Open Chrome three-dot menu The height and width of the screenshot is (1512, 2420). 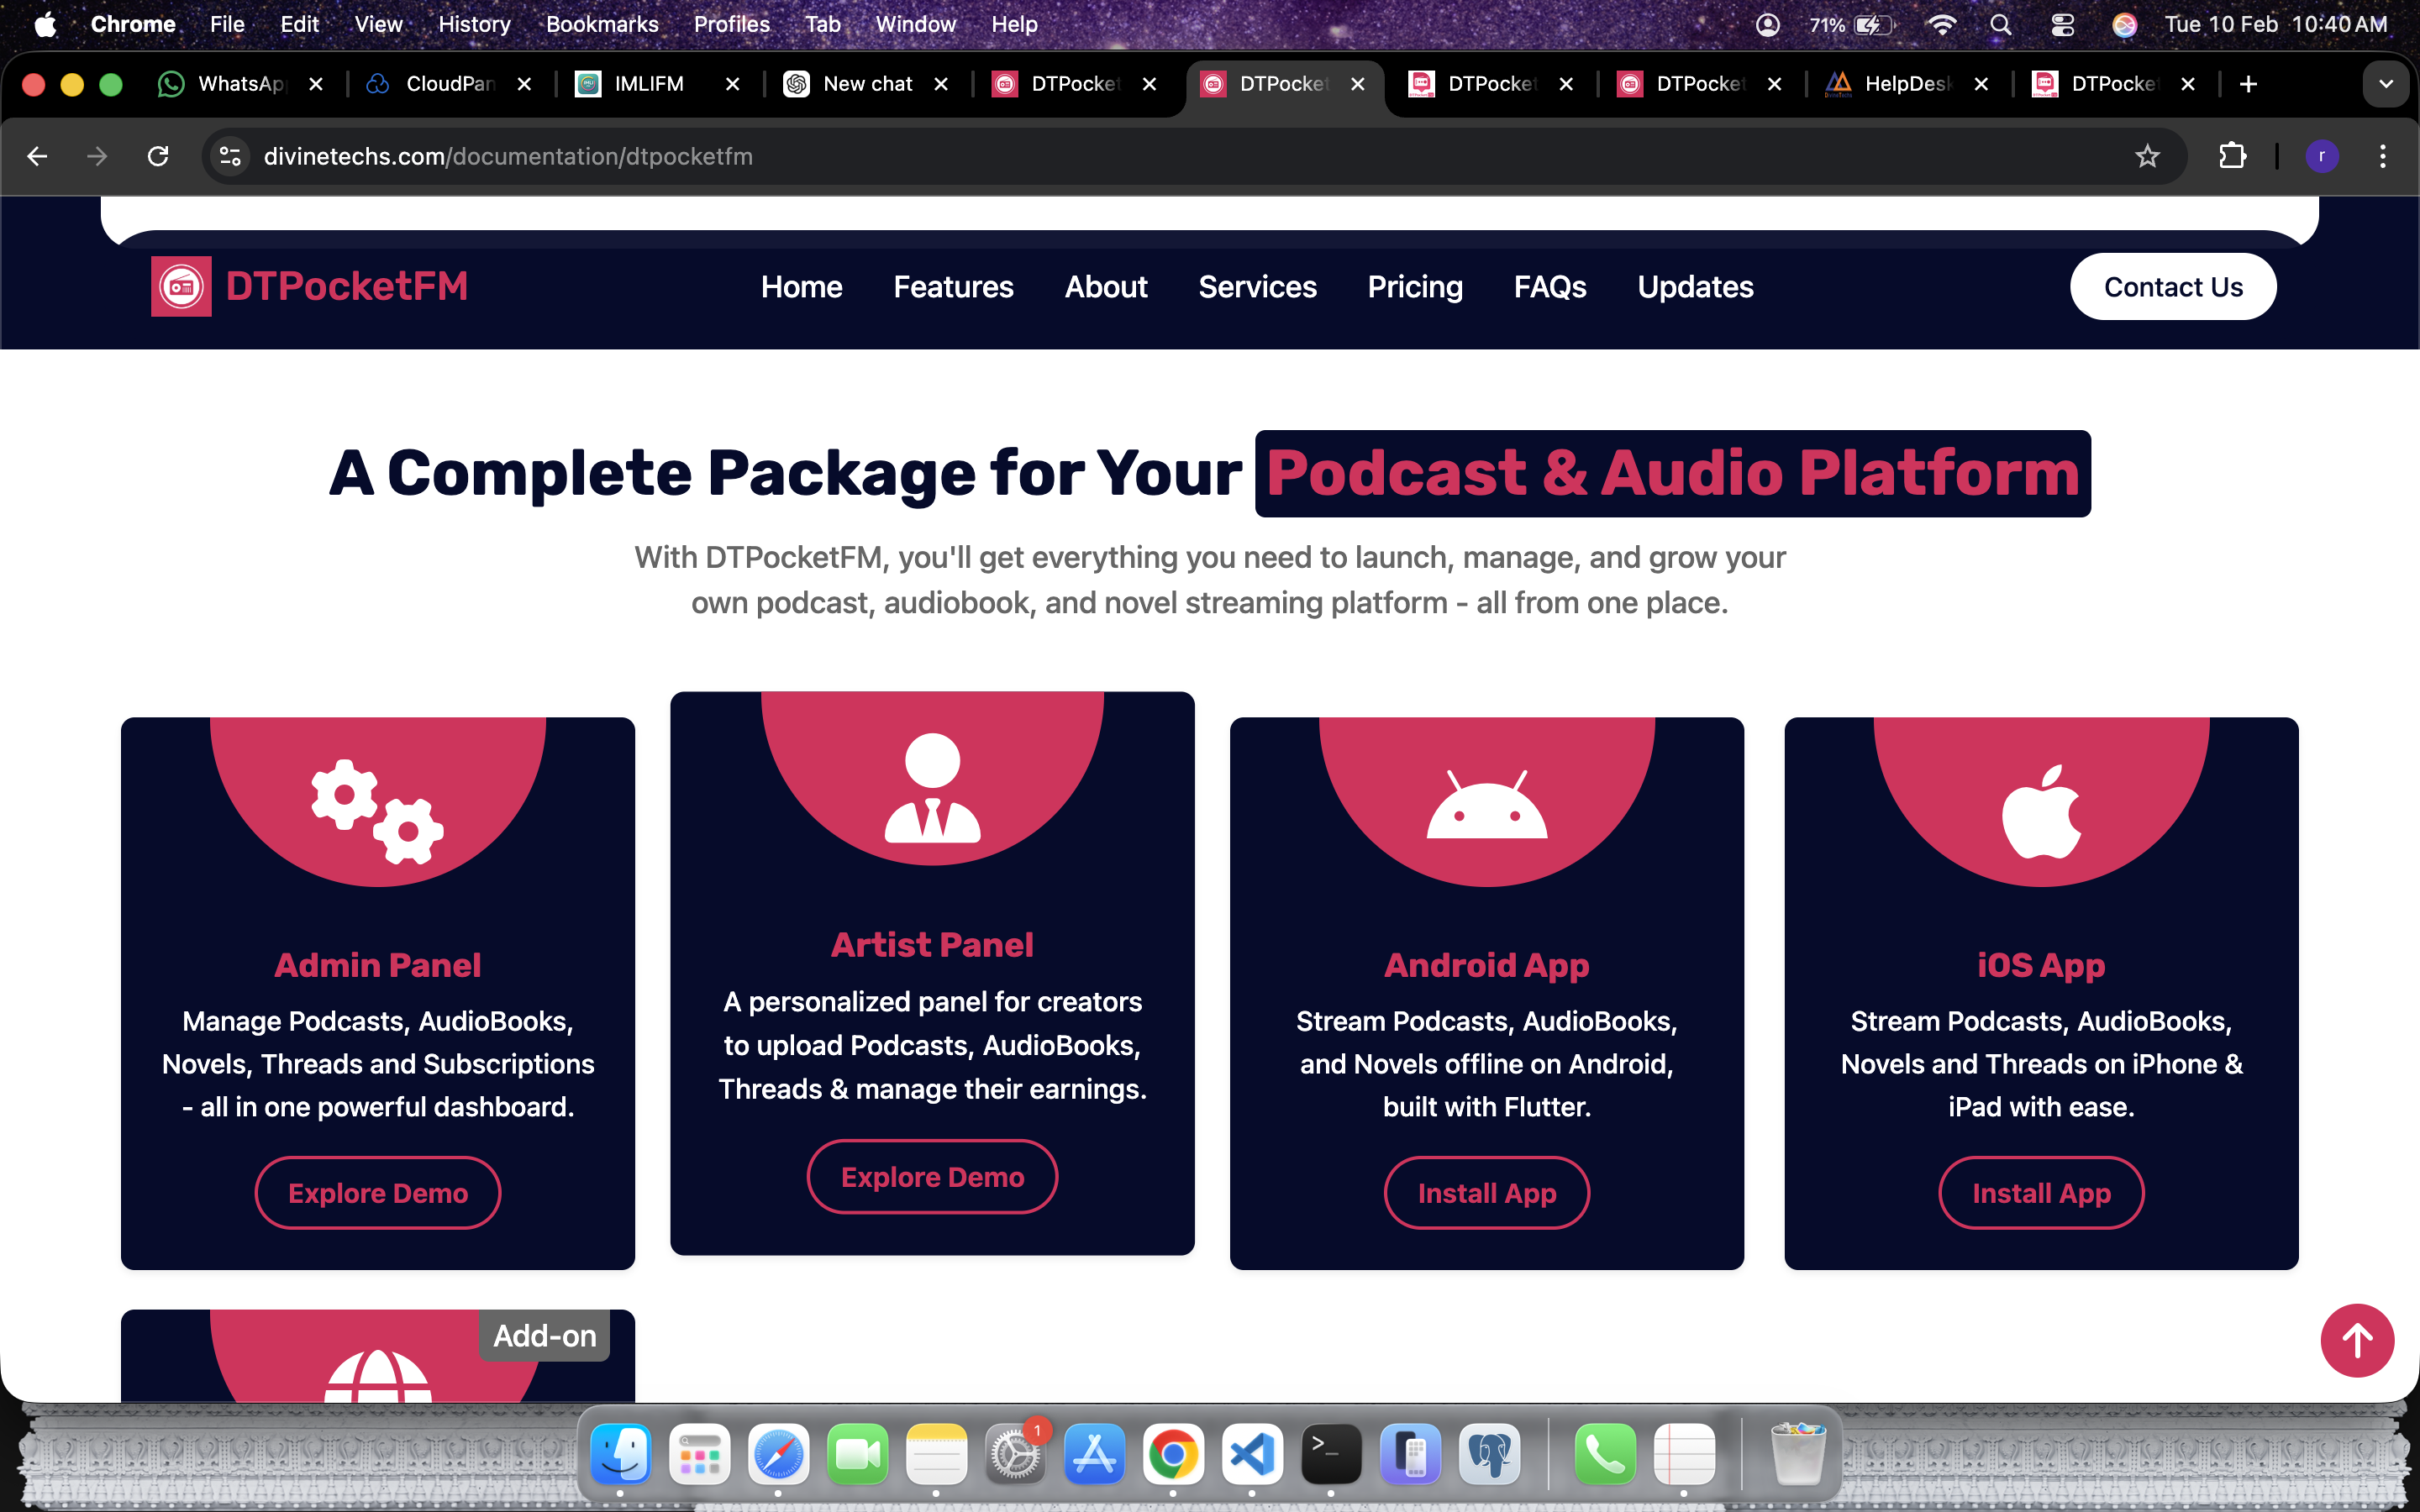pos(2383,156)
